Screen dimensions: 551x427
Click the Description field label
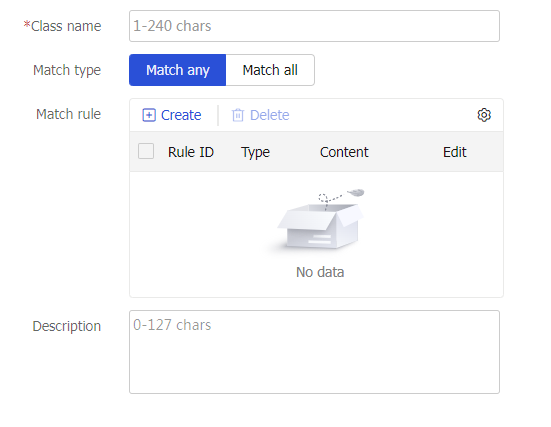click(67, 326)
